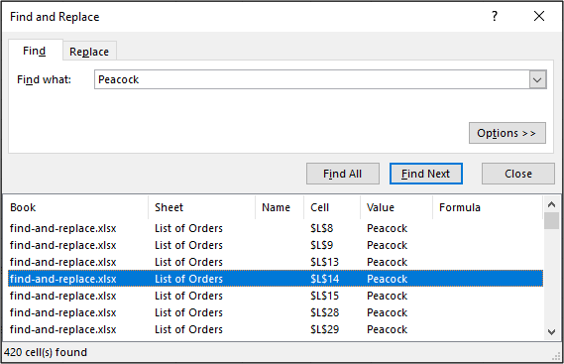The width and height of the screenshot is (564, 364).
Task: Select result row for cell $L$29
Action: 276,329
